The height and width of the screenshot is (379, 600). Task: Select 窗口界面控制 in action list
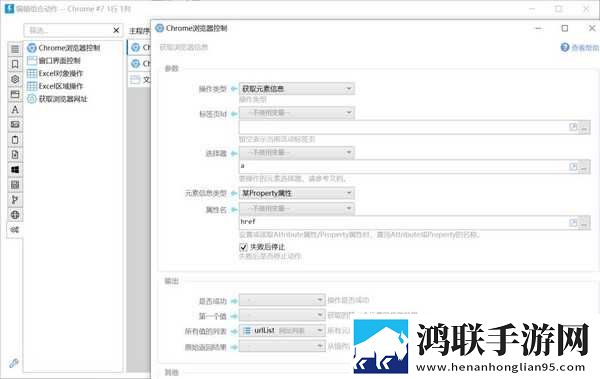click(x=54, y=60)
